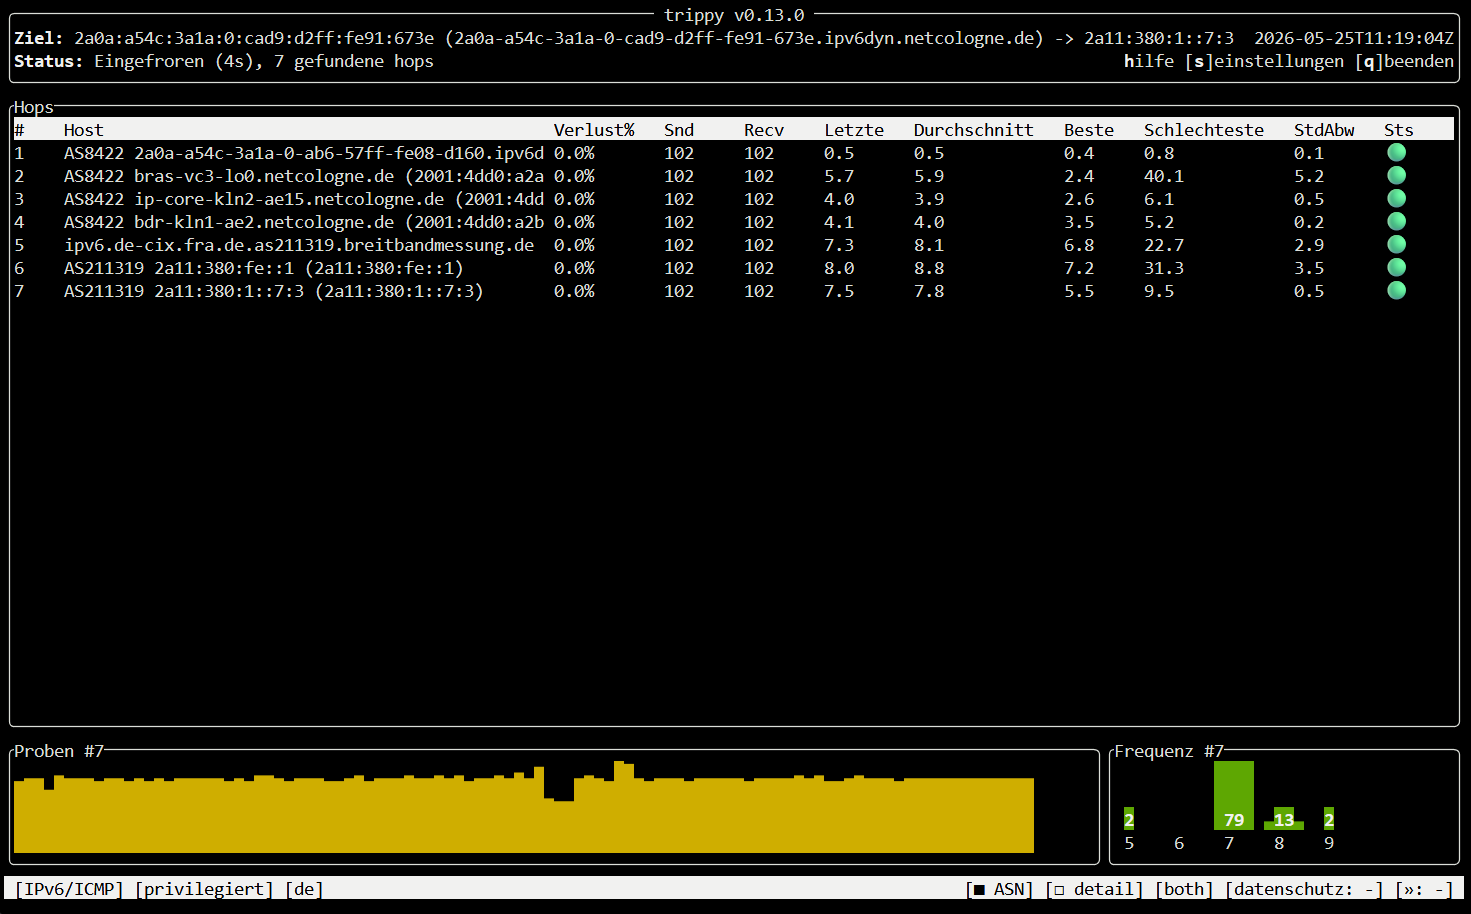
Task: Click the tallest frequency bar labeled 79
Action: pyautogui.click(x=1234, y=796)
